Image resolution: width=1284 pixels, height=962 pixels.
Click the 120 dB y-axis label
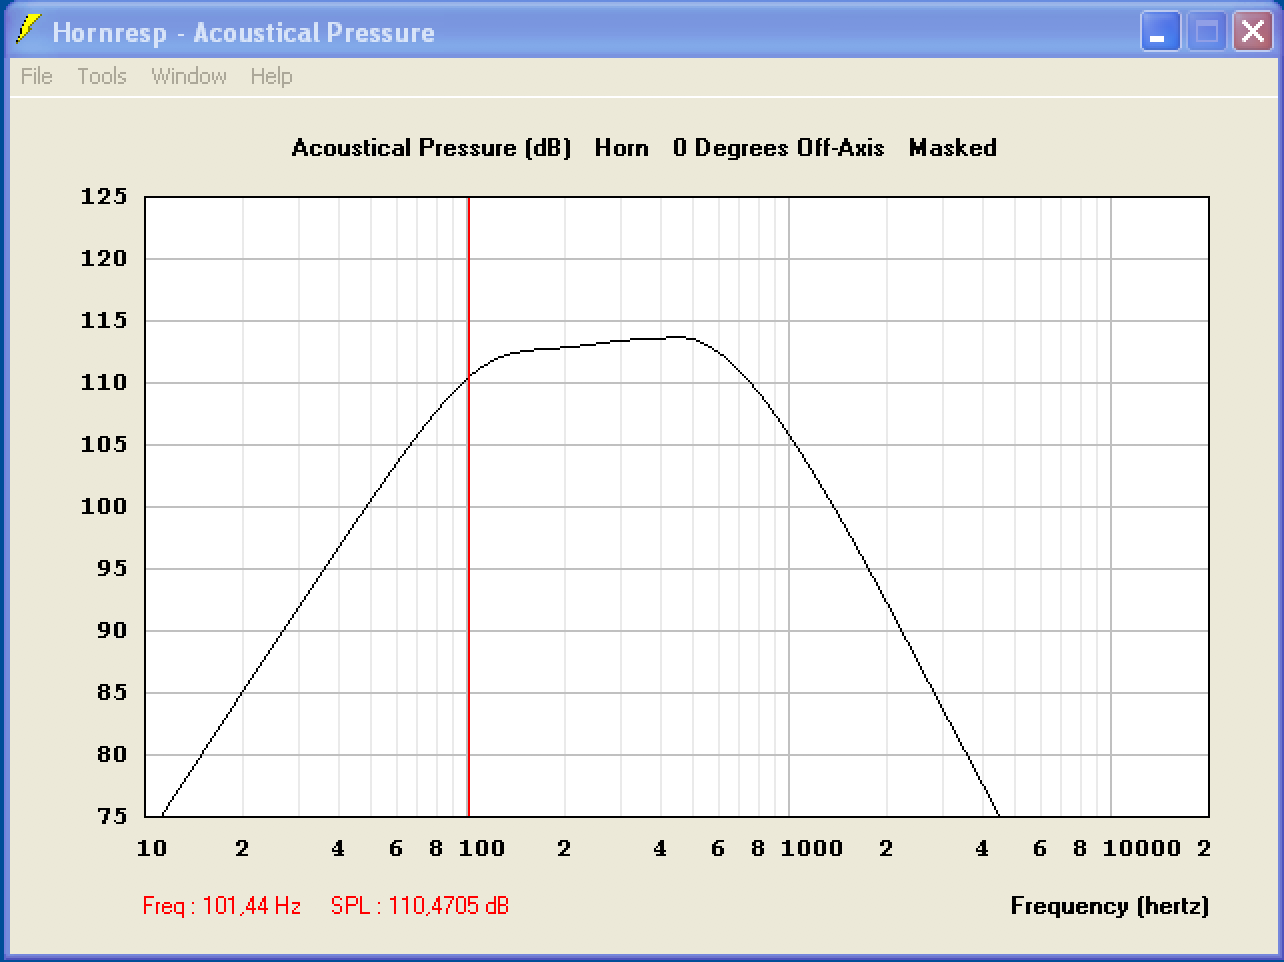coord(104,258)
